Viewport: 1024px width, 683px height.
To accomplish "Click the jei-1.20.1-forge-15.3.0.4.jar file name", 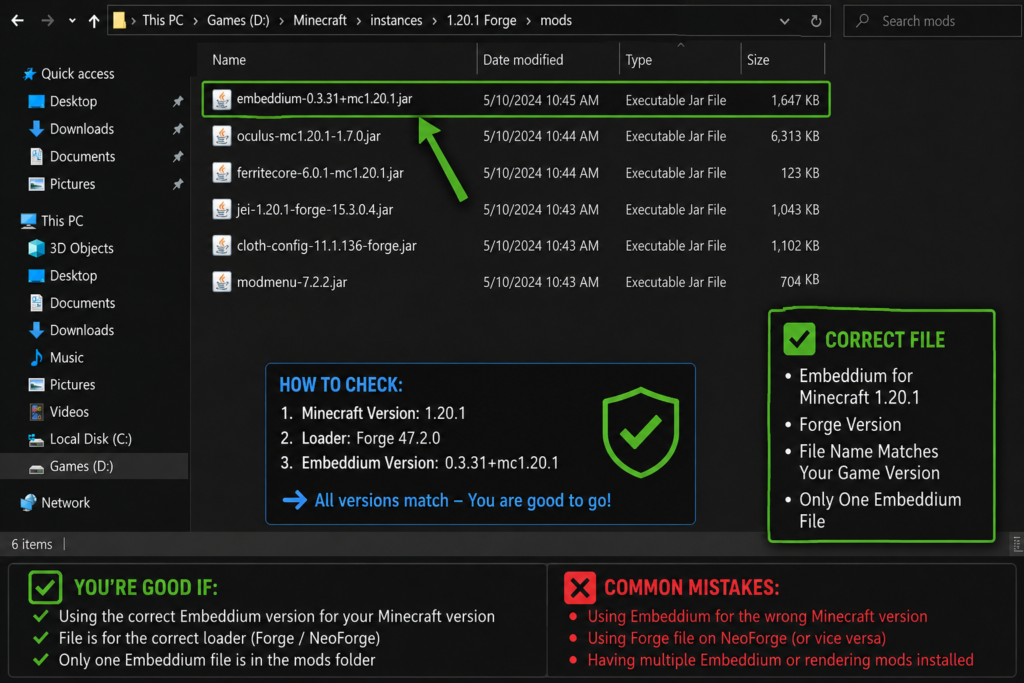I will point(315,210).
